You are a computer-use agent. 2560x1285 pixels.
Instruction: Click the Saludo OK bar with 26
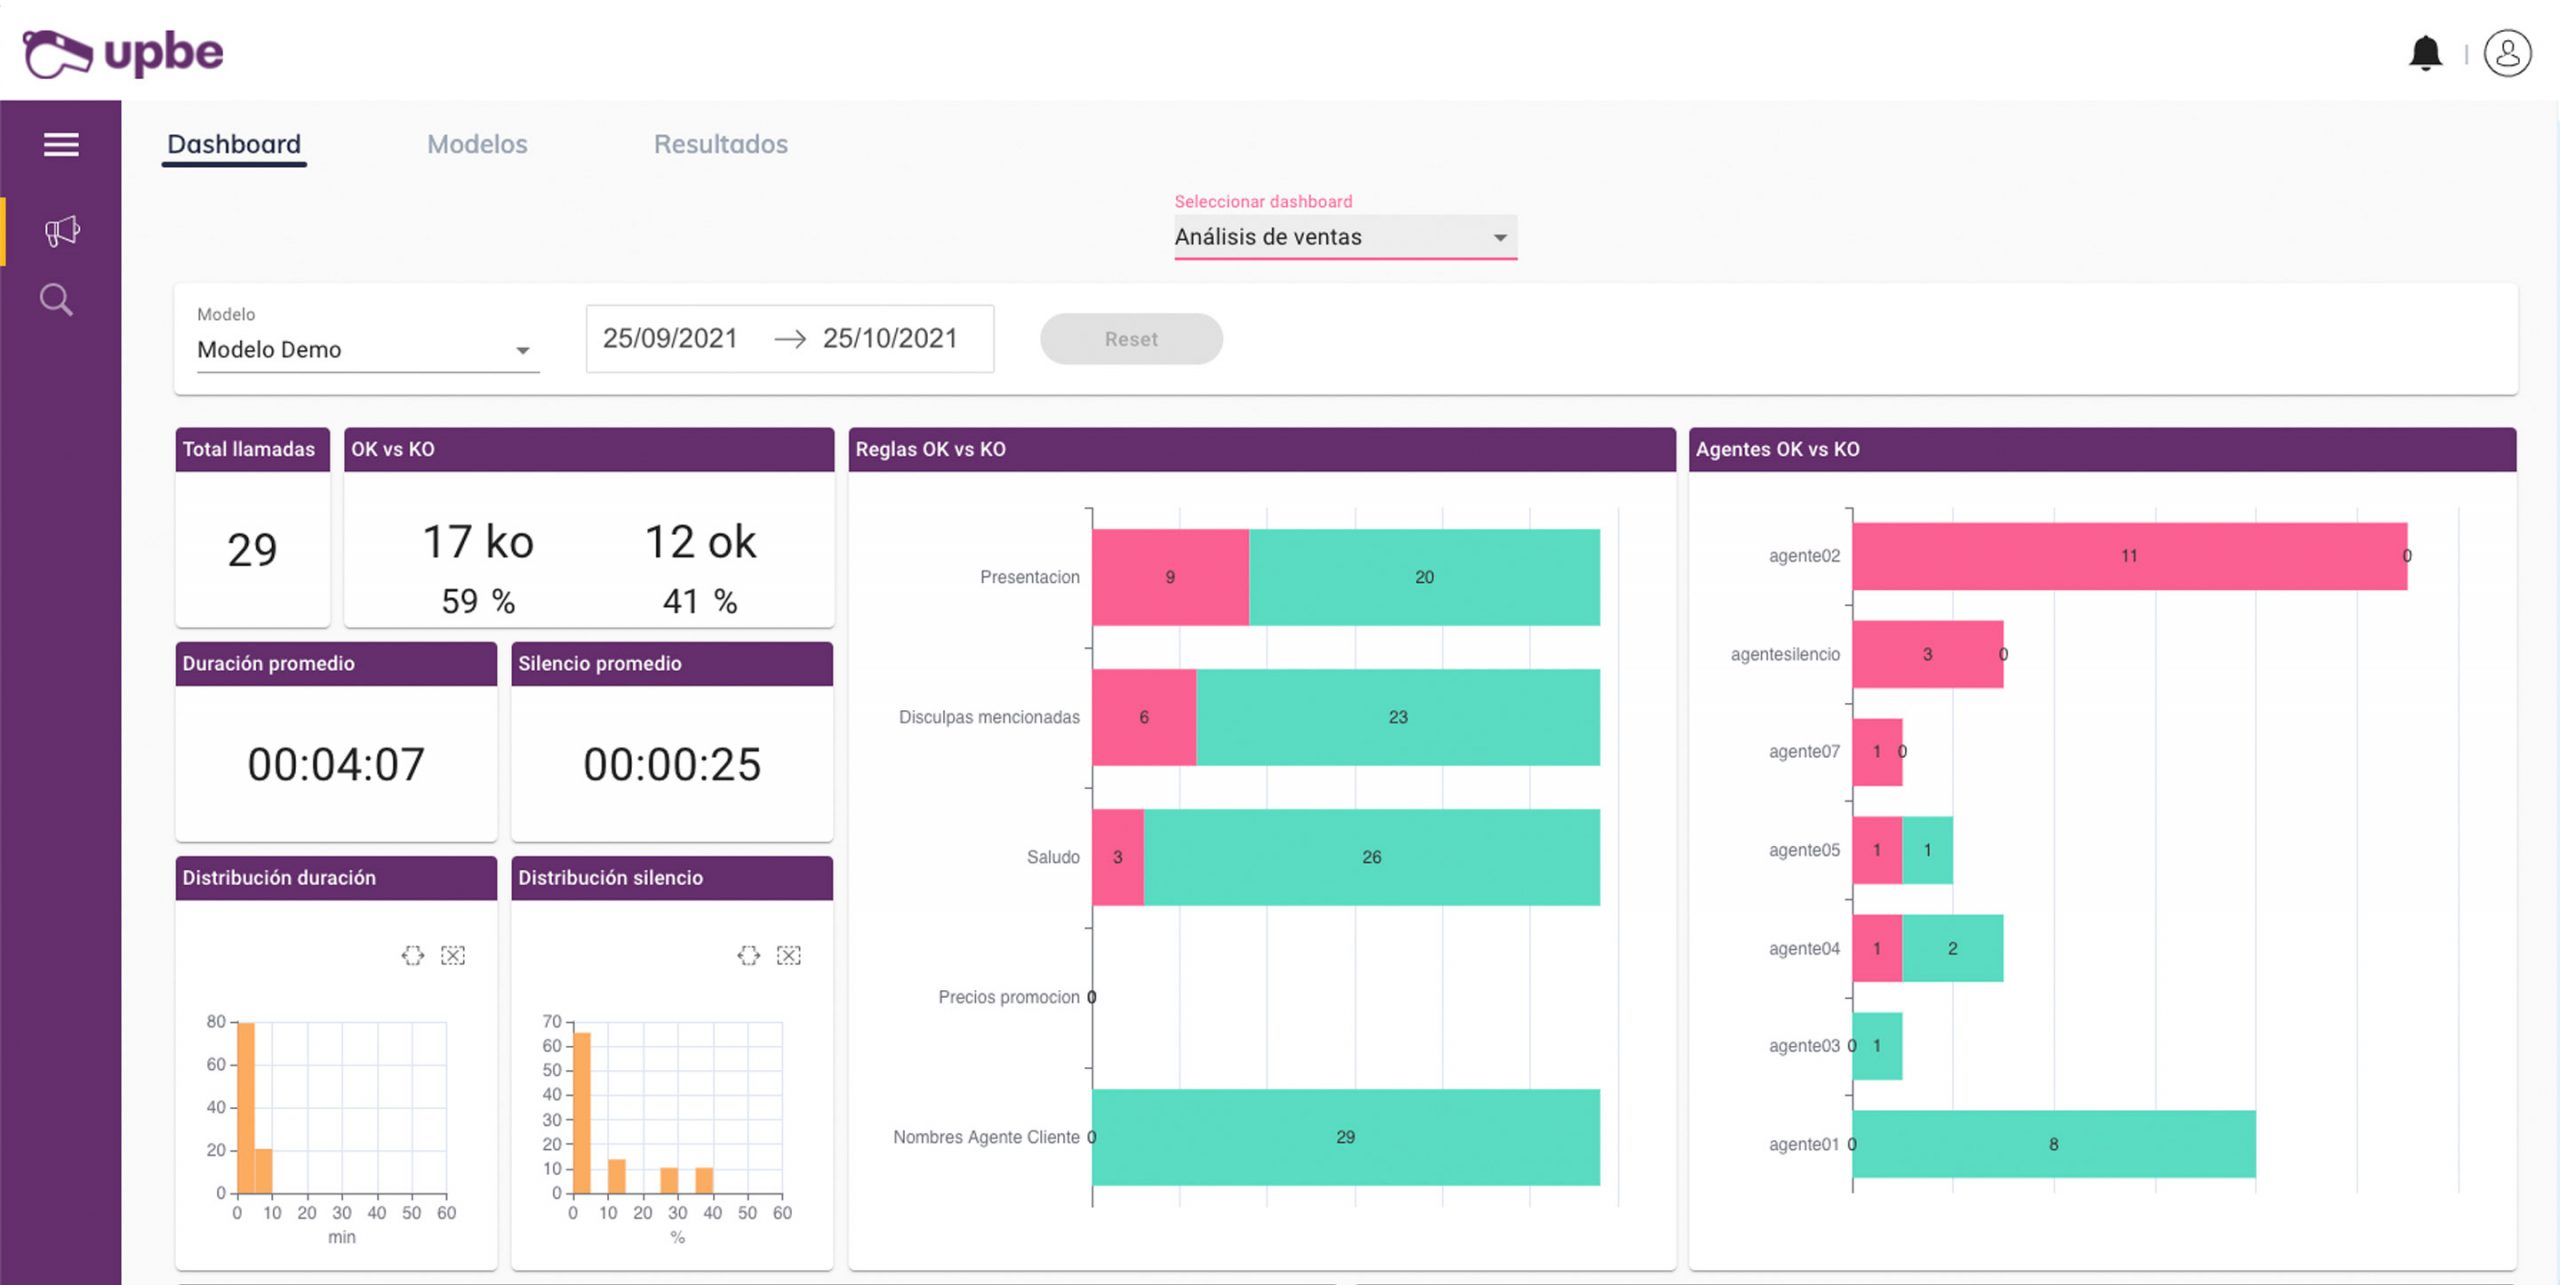(x=1372, y=857)
